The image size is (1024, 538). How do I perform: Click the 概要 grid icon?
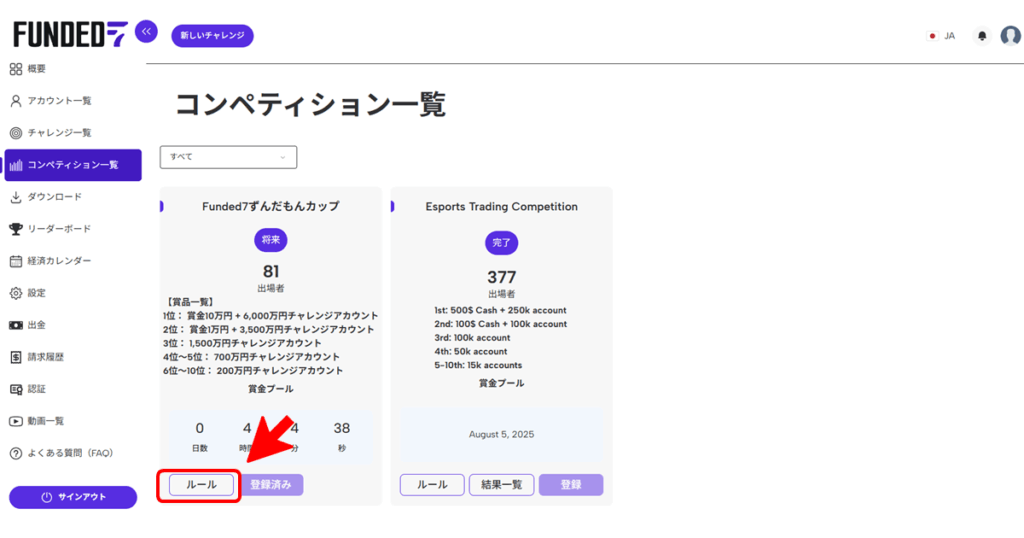[x=16, y=69]
